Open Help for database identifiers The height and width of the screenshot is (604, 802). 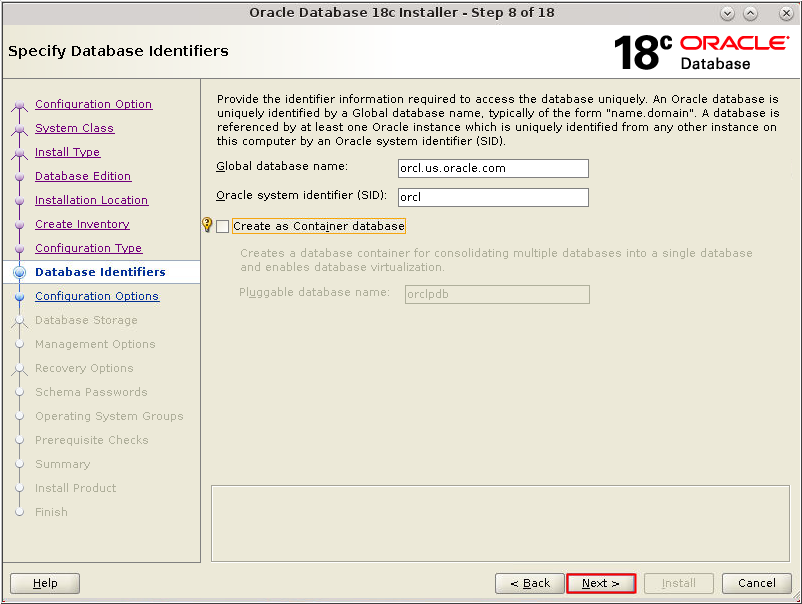(x=44, y=583)
